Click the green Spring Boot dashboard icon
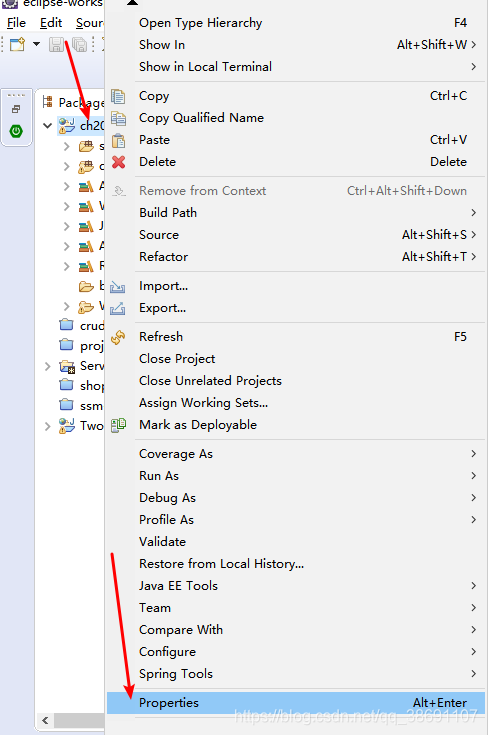488x735 pixels. tap(16, 131)
